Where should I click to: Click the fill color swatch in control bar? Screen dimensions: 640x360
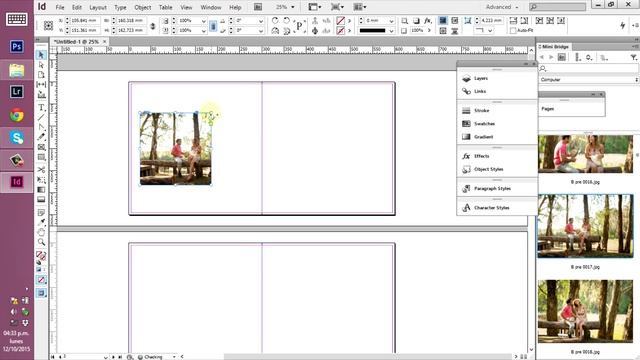tap(340, 20)
